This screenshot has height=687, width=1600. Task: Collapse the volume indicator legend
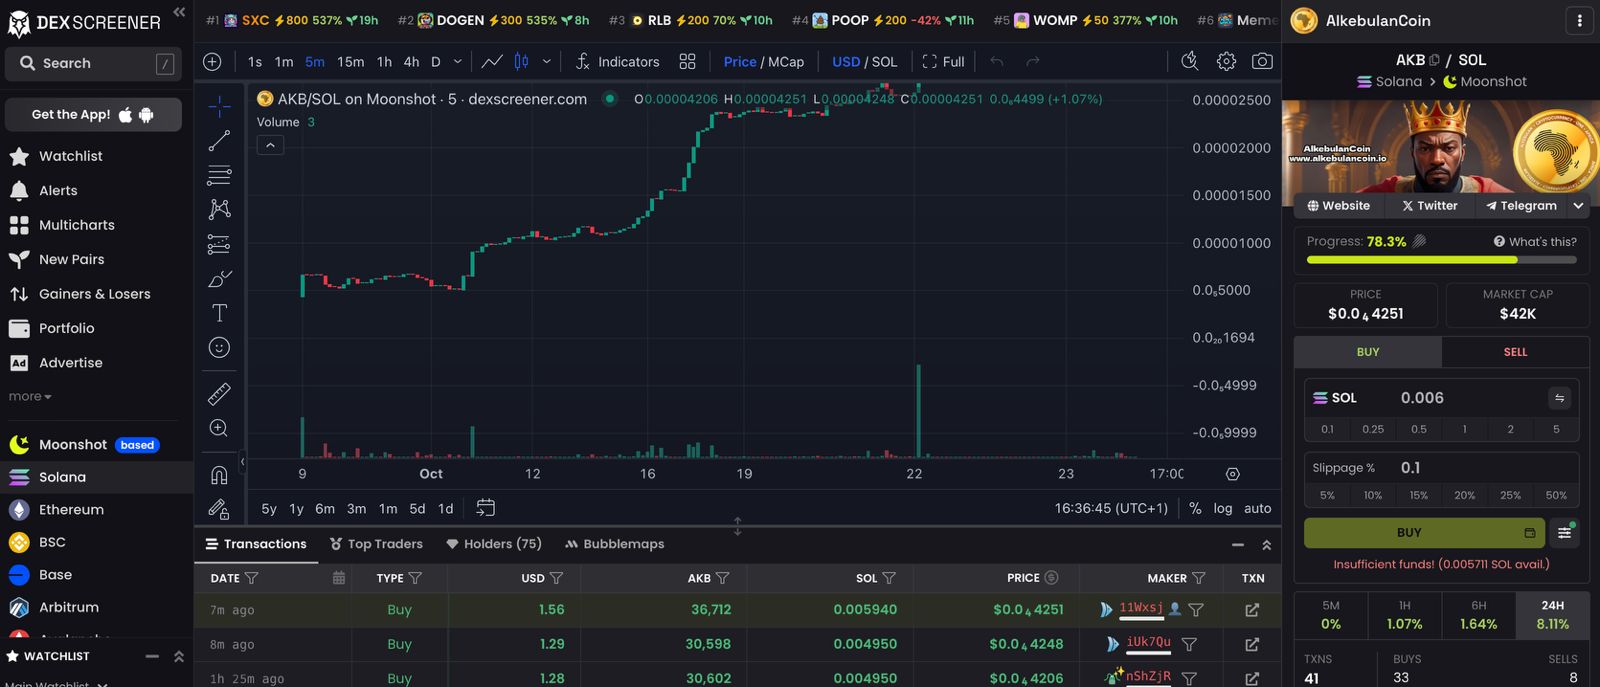[x=270, y=146]
